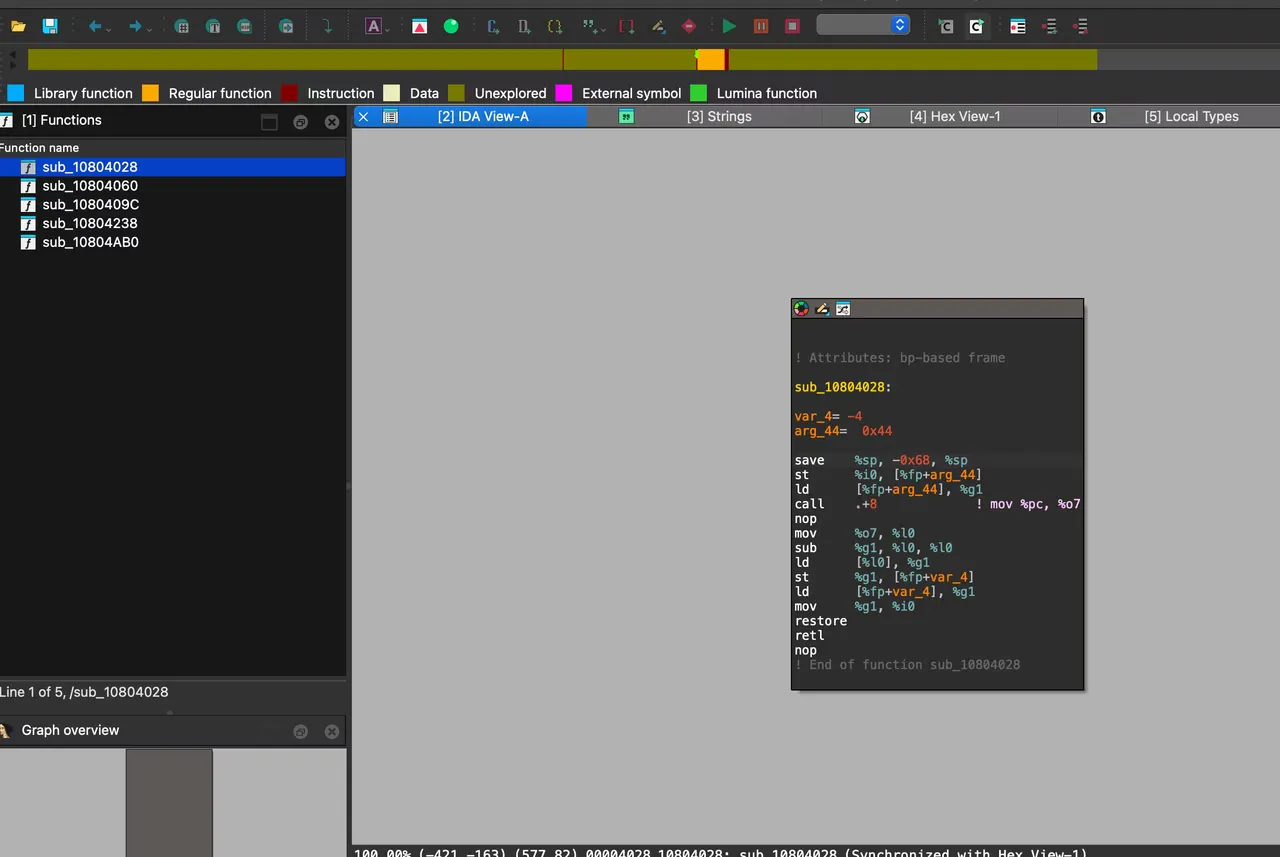Start the debugger with the green play button

click(x=729, y=26)
